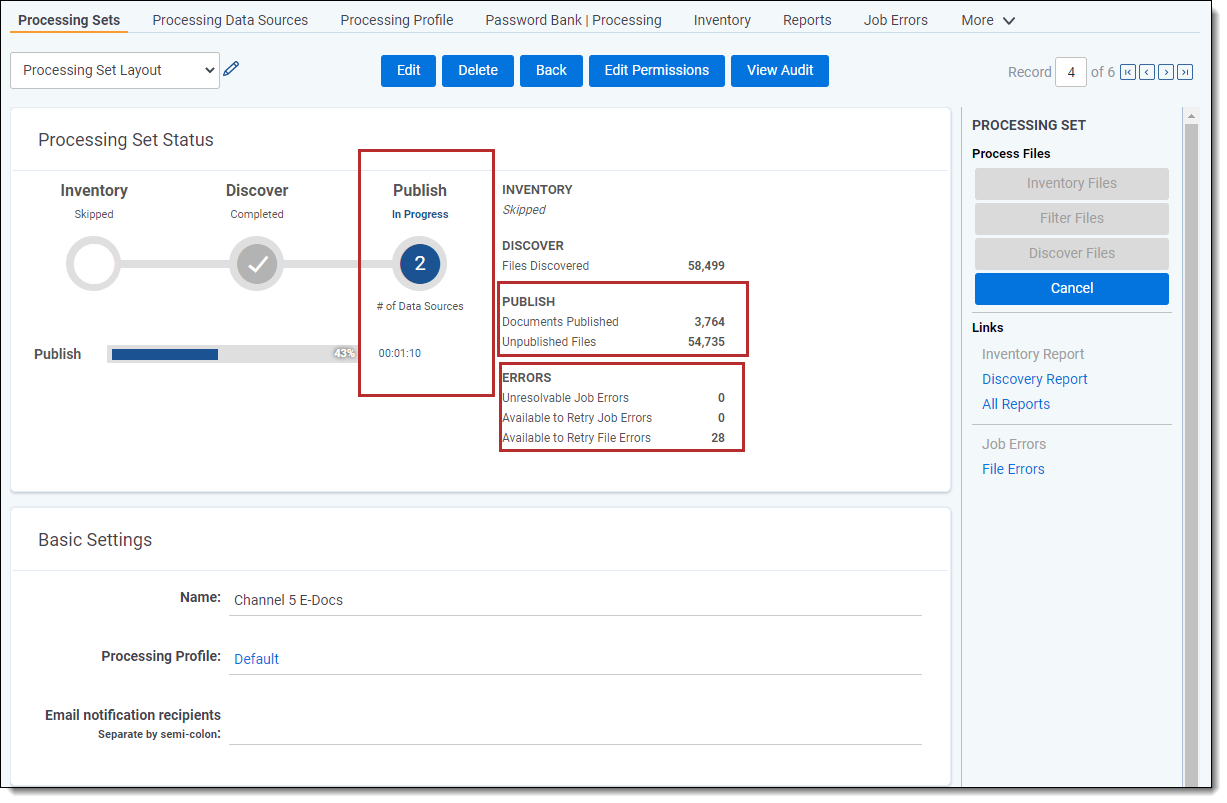Click the Name field Channel 5 E-Docs
1227x803 pixels.
[575, 600]
